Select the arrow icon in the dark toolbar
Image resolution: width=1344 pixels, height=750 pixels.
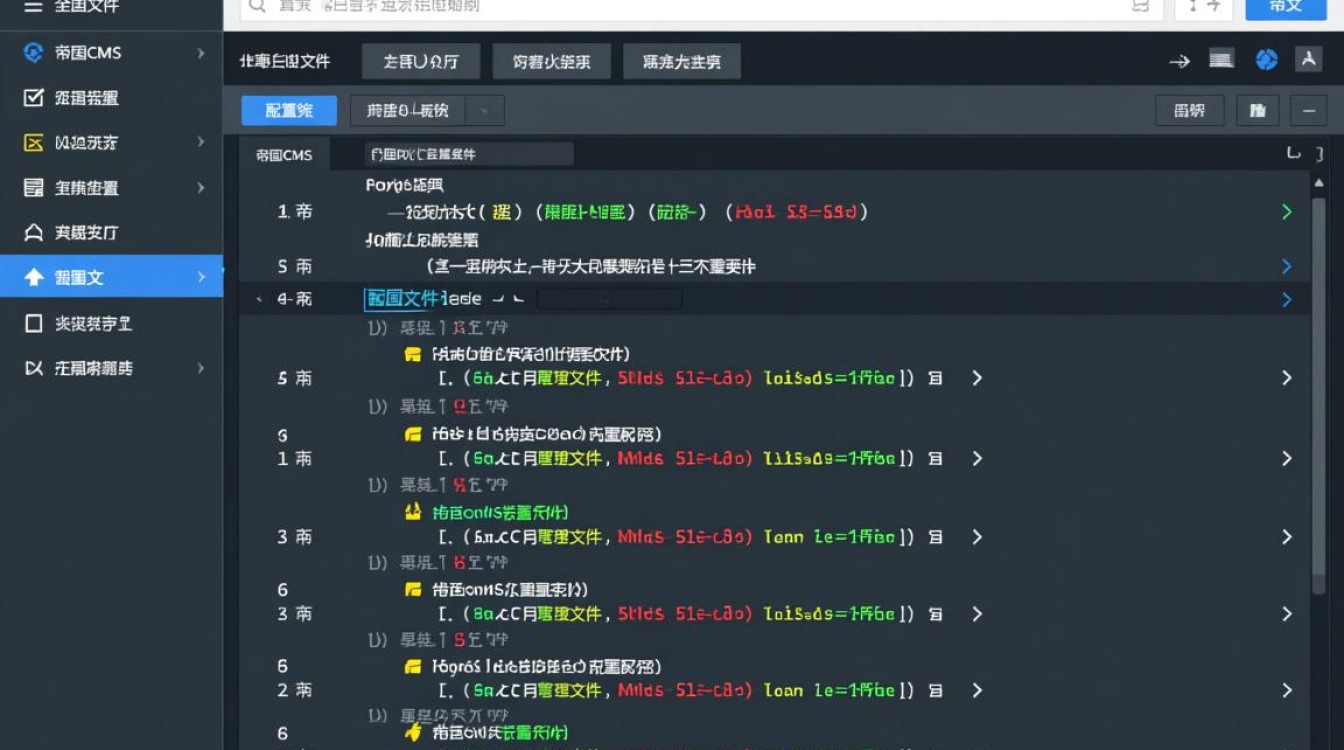click(x=1180, y=60)
